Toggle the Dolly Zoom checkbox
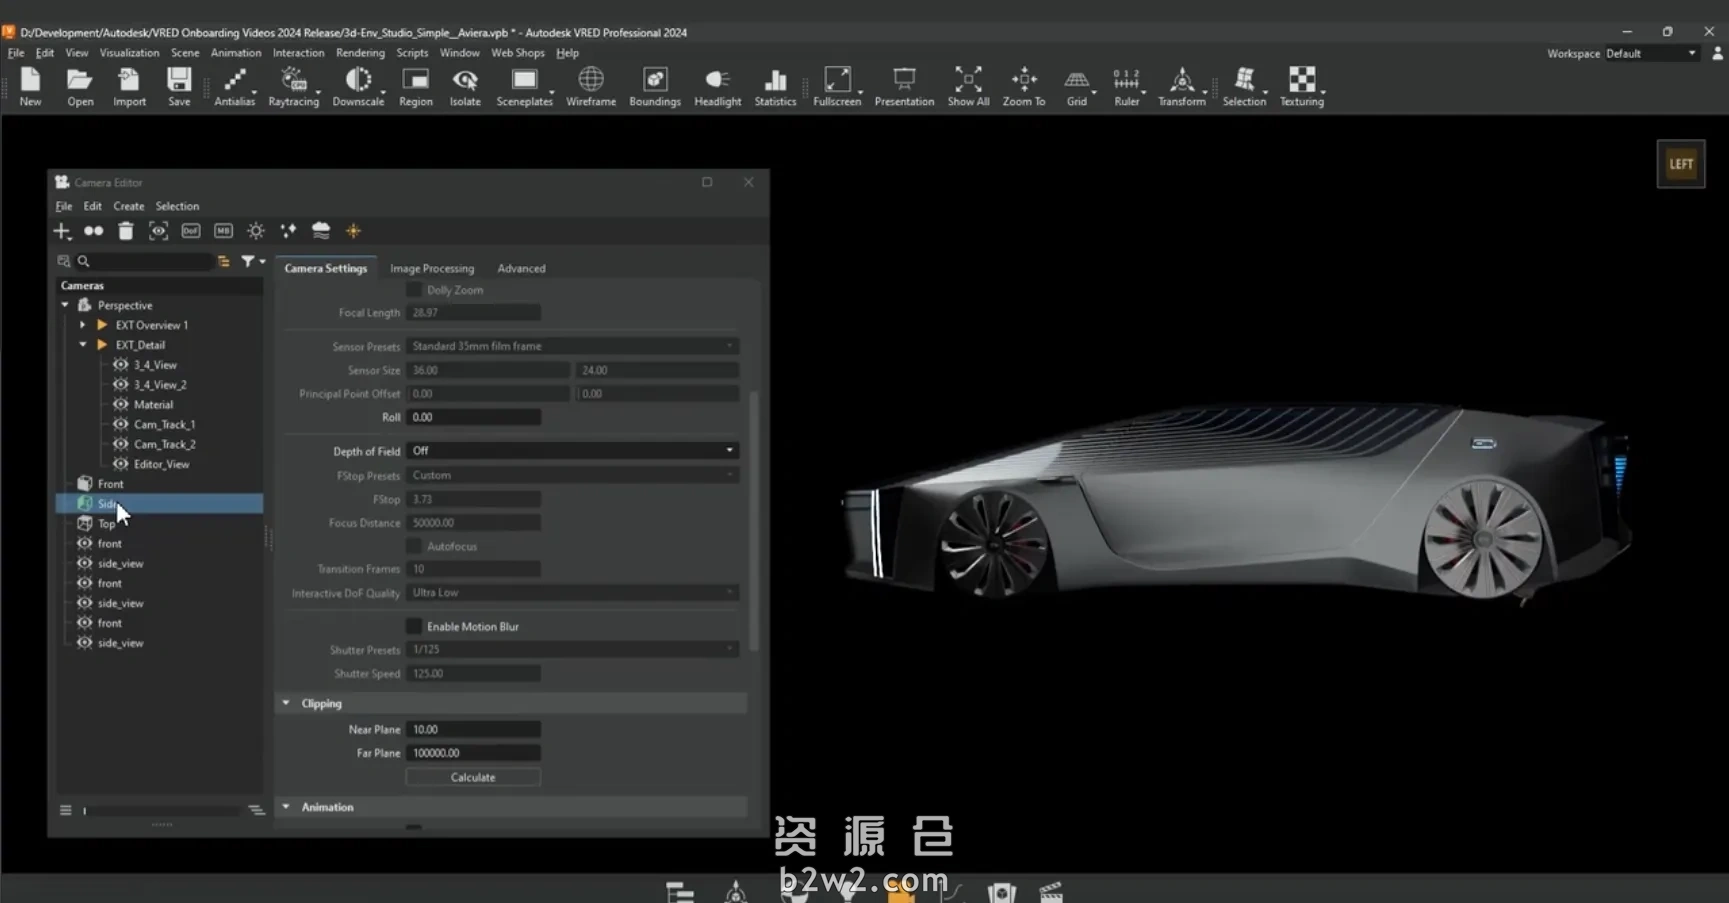 pyautogui.click(x=415, y=289)
